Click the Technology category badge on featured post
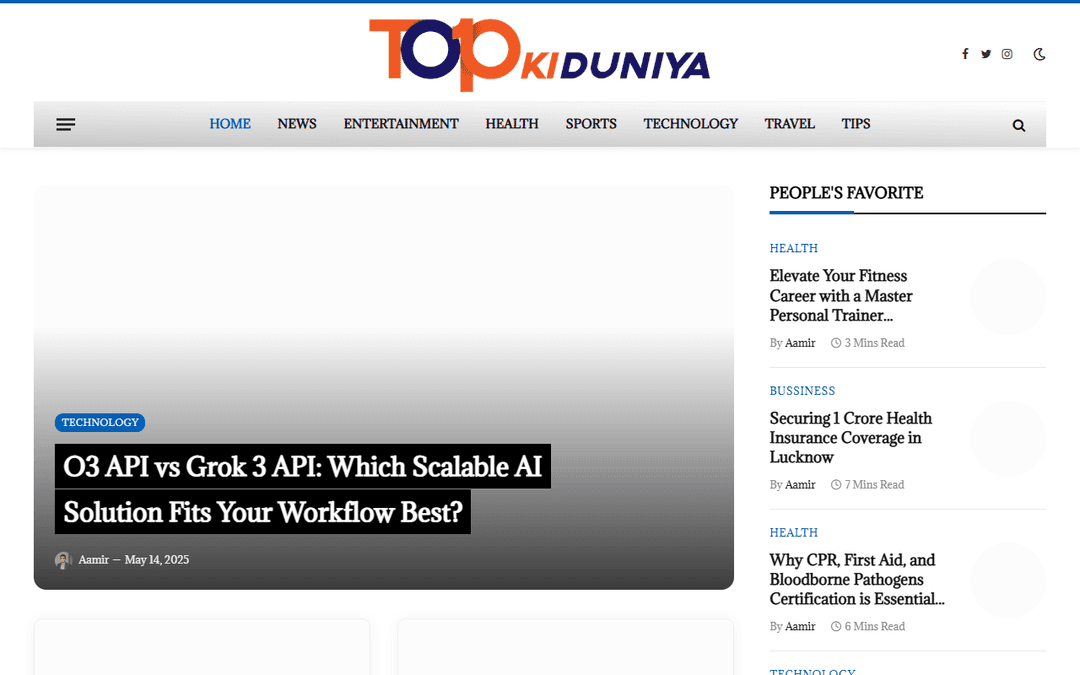Viewport: 1080px width, 675px height. pyautogui.click(x=100, y=422)
